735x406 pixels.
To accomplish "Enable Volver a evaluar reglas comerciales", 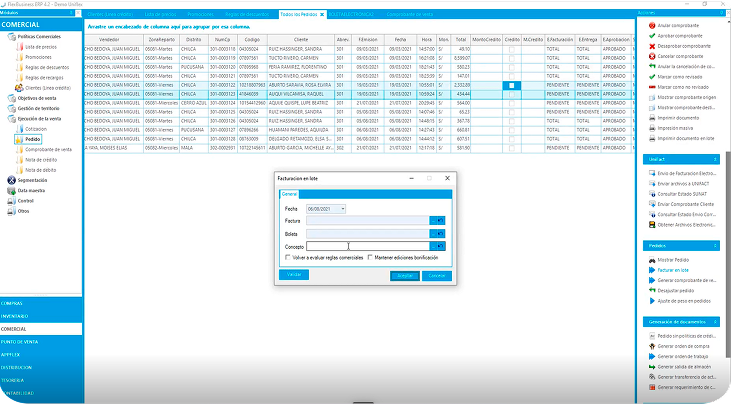I will click(287, 257).
